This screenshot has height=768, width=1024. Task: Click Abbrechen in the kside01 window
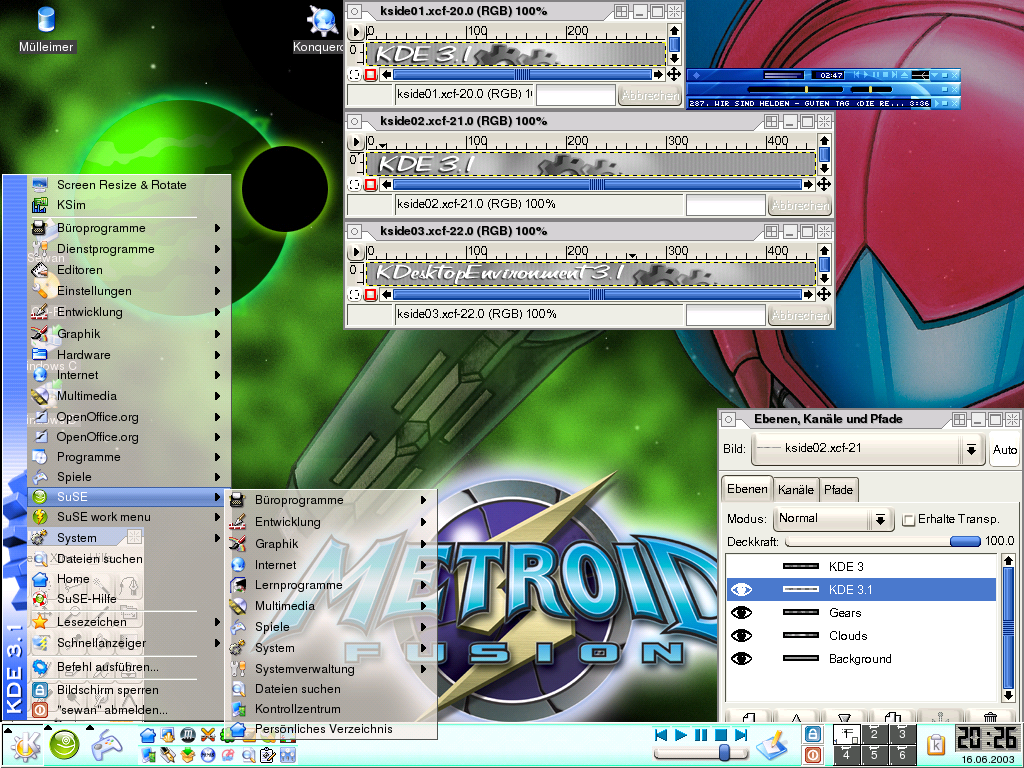coord(650,95)
